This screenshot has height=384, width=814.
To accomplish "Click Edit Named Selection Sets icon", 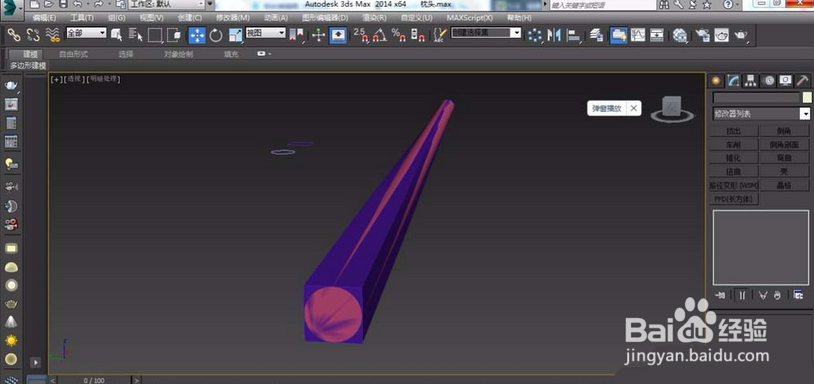I will pos(440,35).
